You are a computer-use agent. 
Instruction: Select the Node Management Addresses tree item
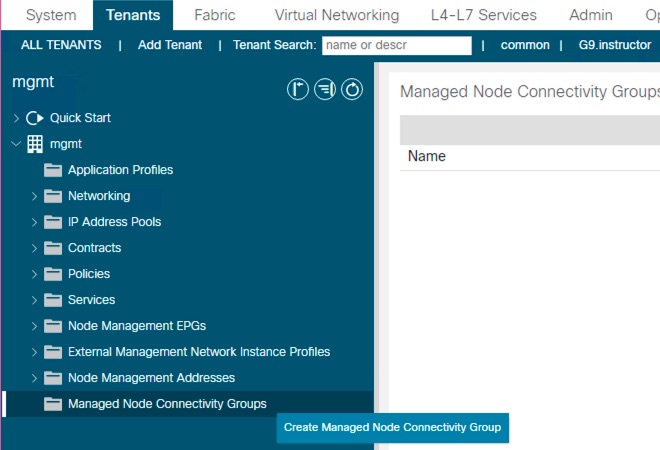[151, 378]
